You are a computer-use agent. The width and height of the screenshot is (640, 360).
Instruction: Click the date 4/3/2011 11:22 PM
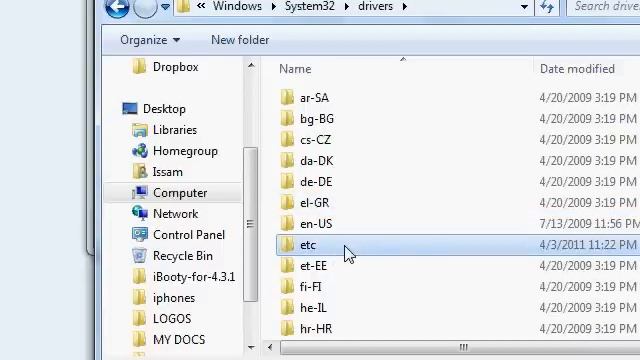point(588,245)
